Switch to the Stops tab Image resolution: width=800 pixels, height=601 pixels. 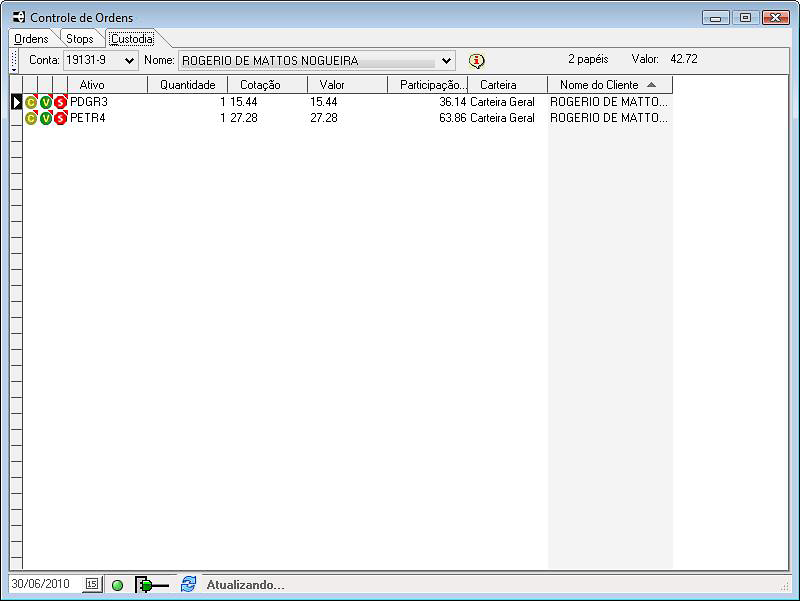[x=80, y=39]
